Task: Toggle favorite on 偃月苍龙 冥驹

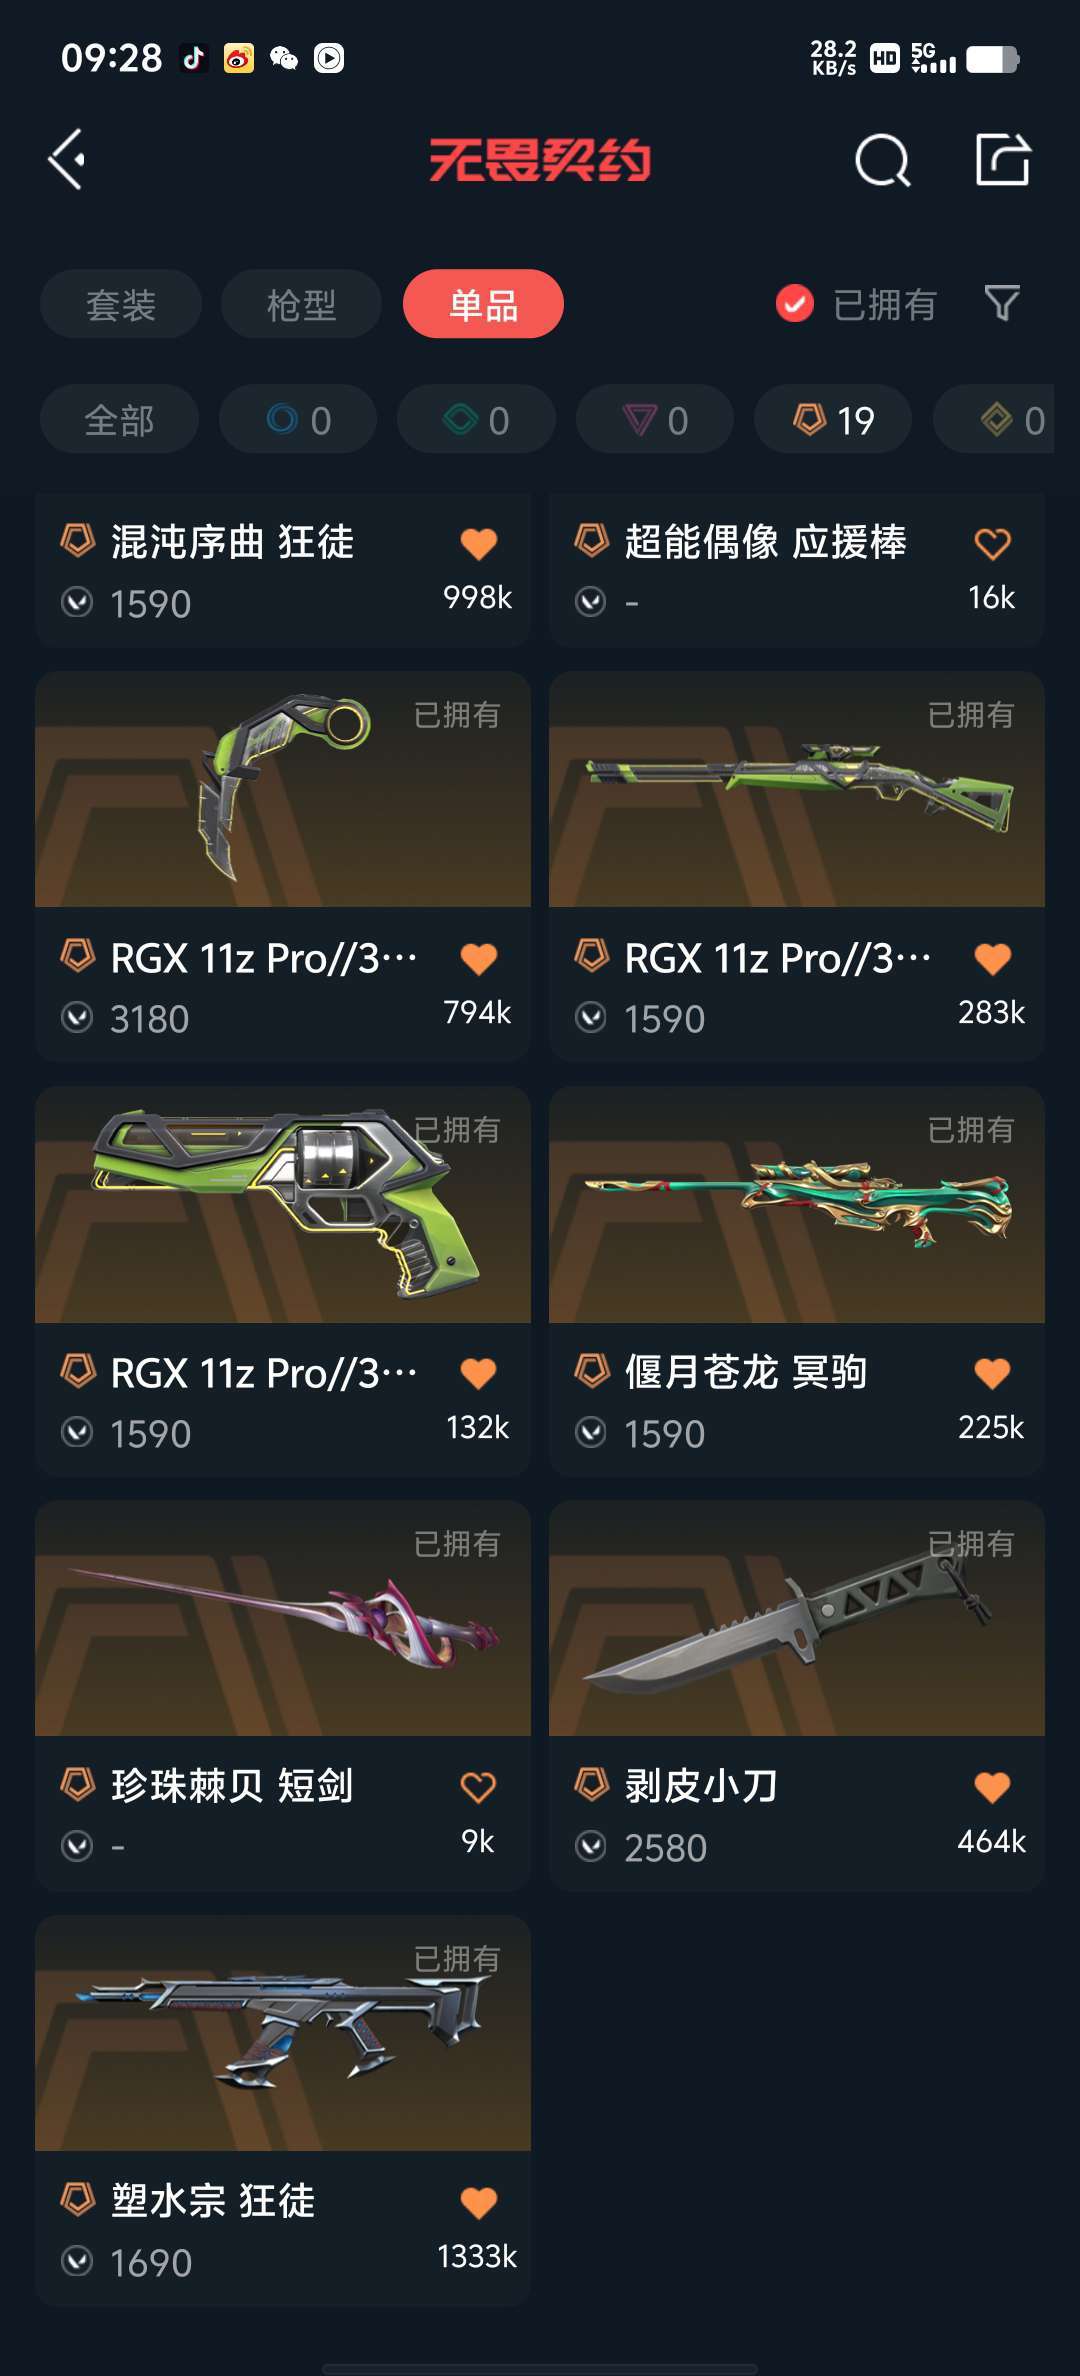Action: tap(993, 1373)
